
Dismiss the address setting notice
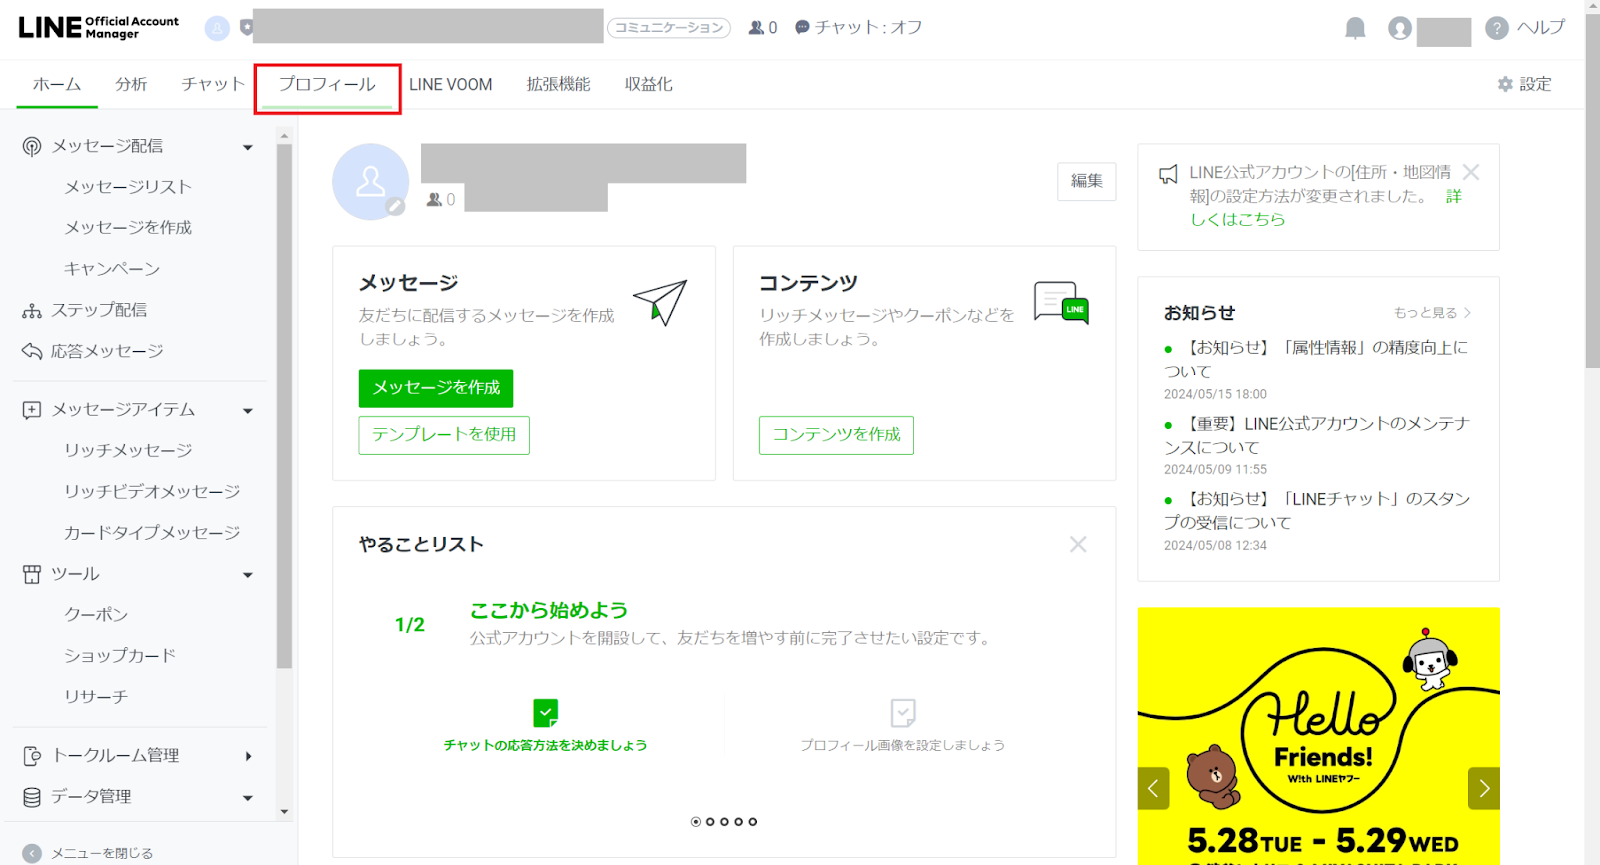1471,172
